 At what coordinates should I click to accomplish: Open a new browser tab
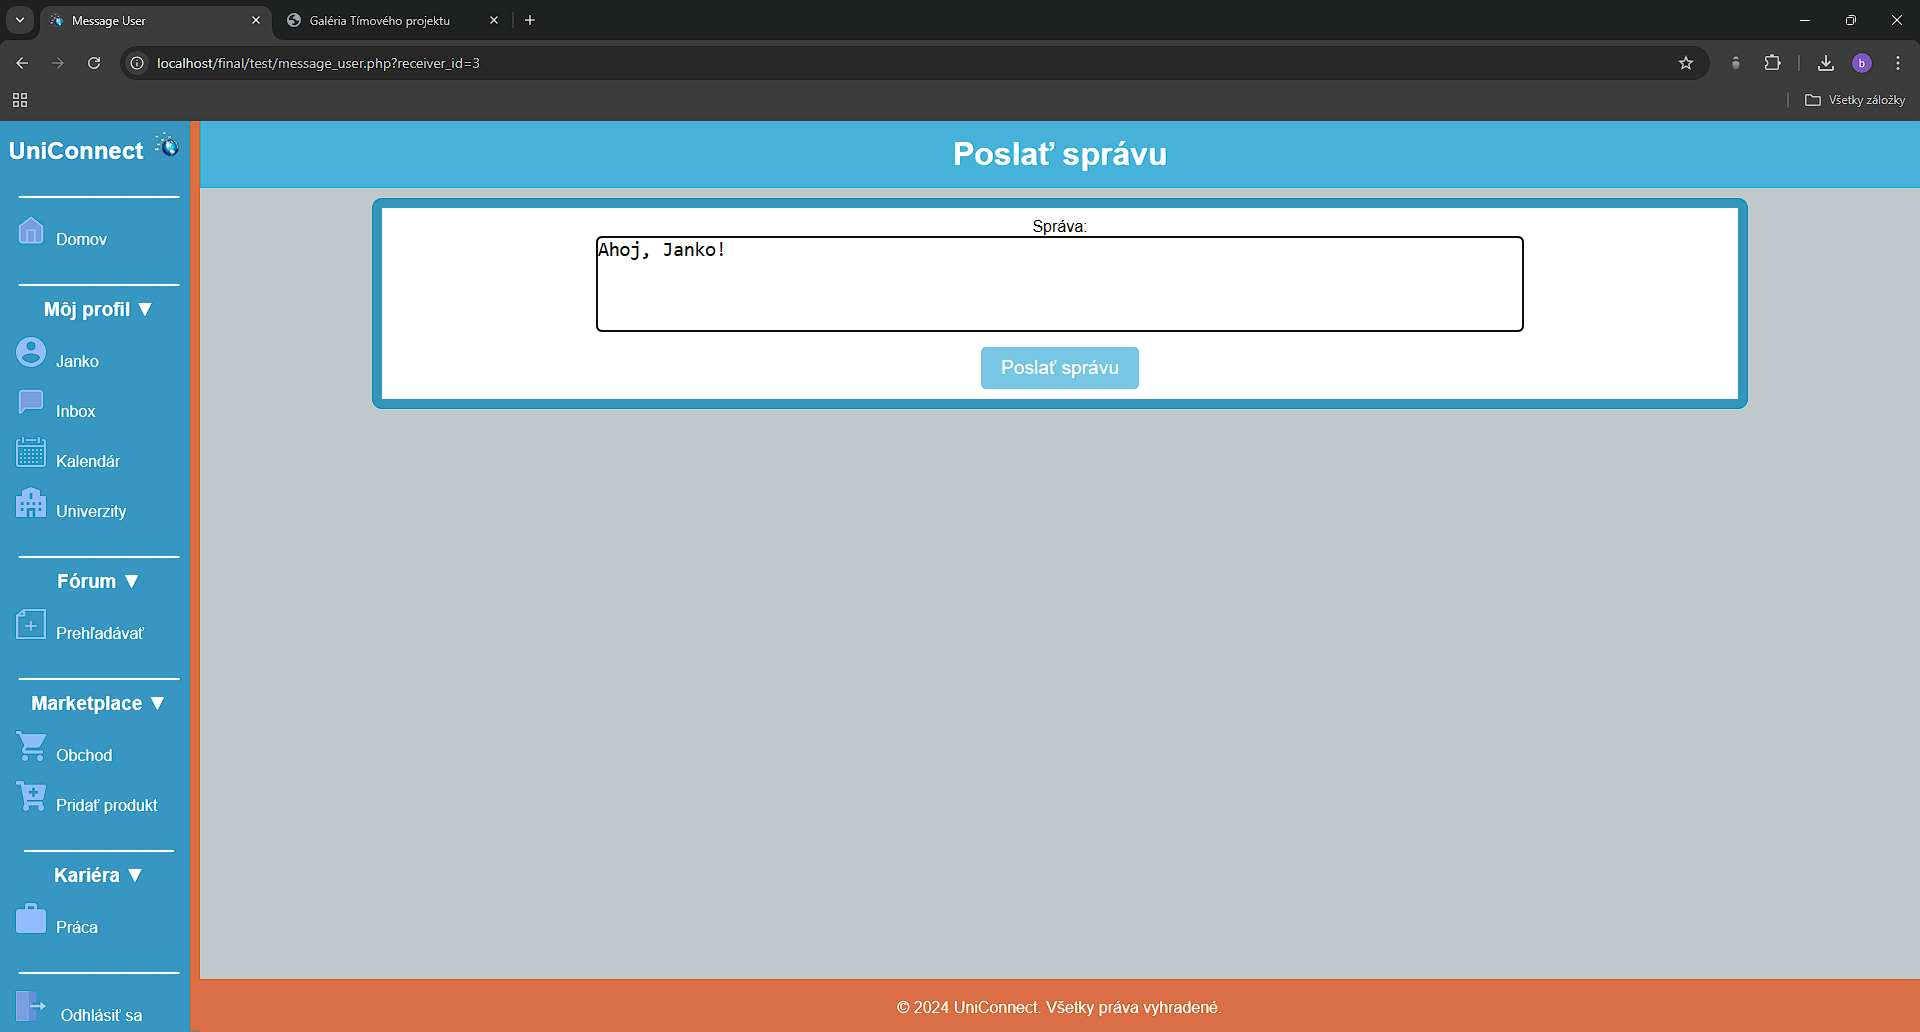click(530, 20)
